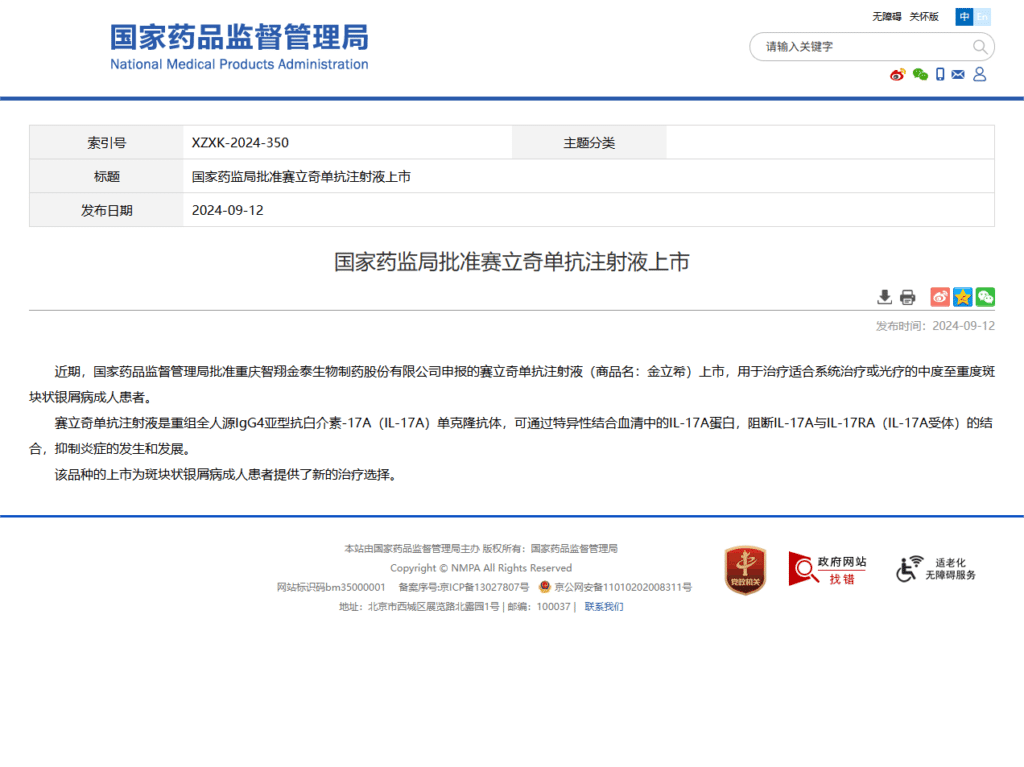Share article to WeChat via green icon
This screenshot has height=767, width=1024.
(986, 297)
